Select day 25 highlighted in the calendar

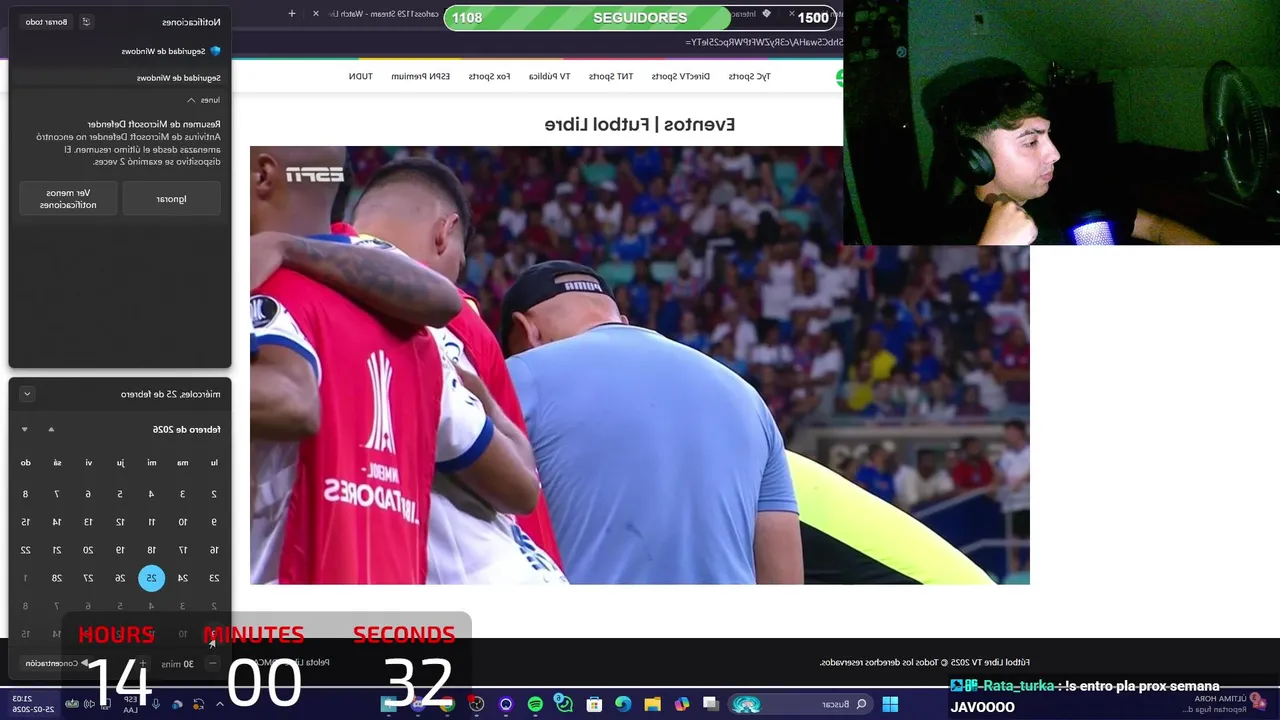[x=151, y=577]
